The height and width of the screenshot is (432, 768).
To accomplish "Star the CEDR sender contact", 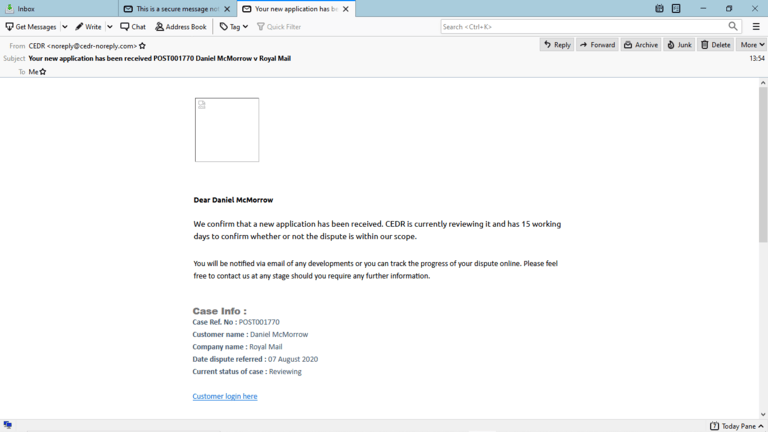I will (143, 46).
